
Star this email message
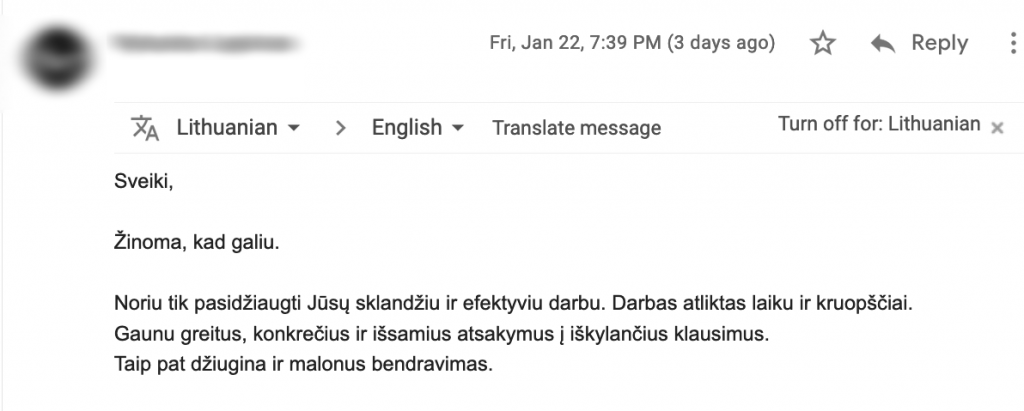coord(822,44)
